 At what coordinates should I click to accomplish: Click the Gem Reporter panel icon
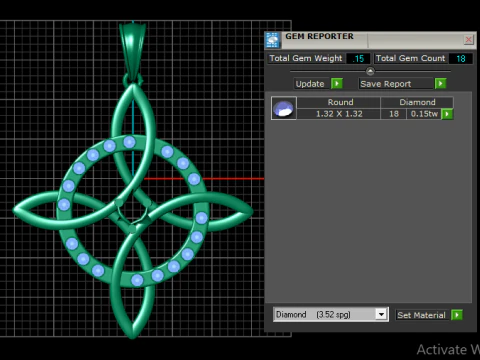(272, 40)
